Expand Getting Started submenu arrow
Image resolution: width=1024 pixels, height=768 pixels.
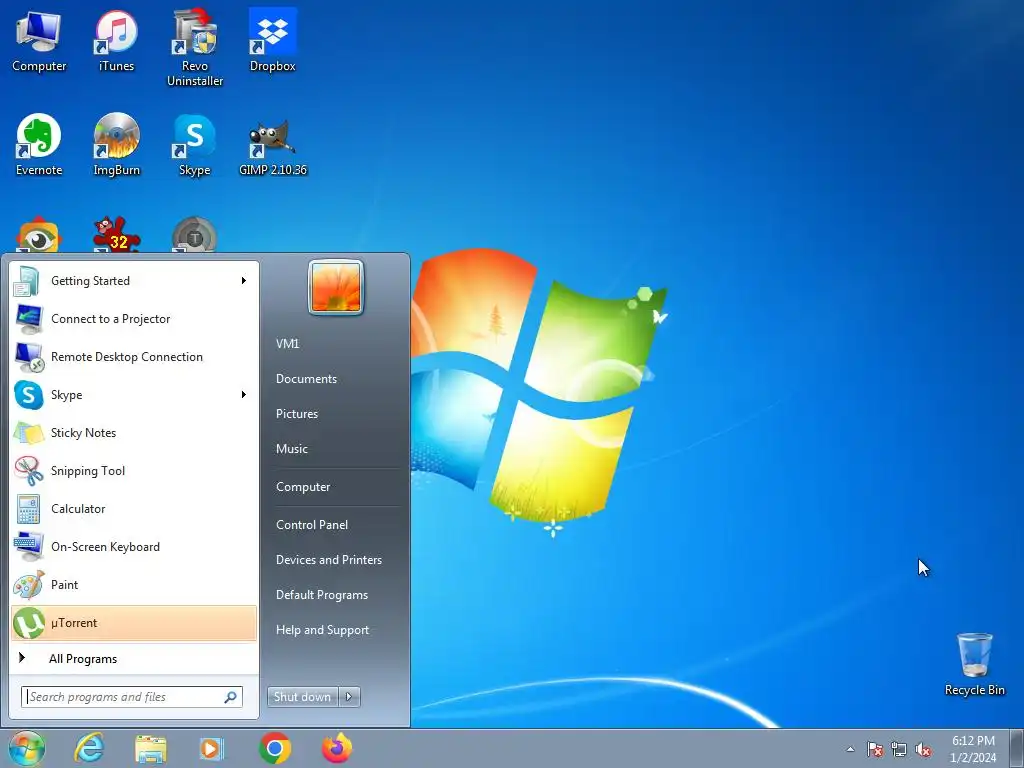tap(243, 281)
